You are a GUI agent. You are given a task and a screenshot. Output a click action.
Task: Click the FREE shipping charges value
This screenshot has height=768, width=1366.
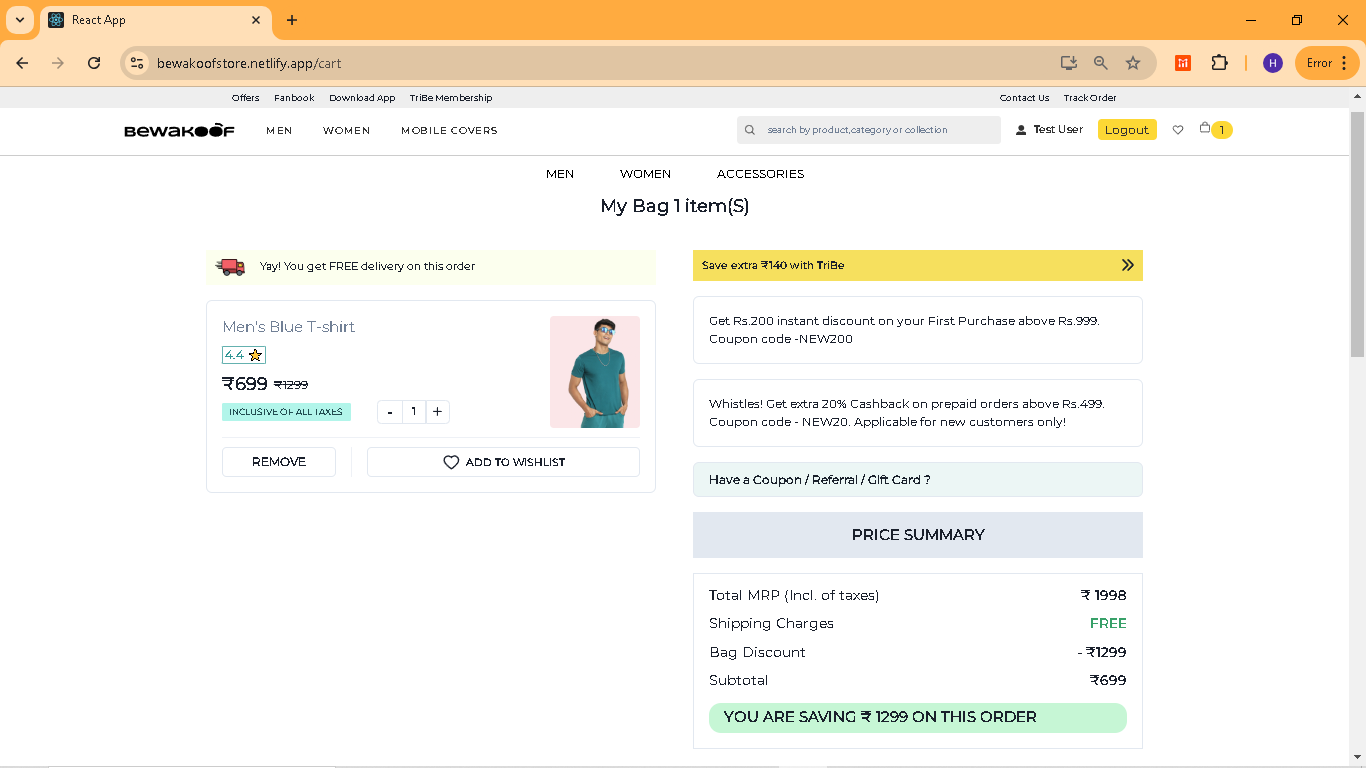[x=1108, y=623]
